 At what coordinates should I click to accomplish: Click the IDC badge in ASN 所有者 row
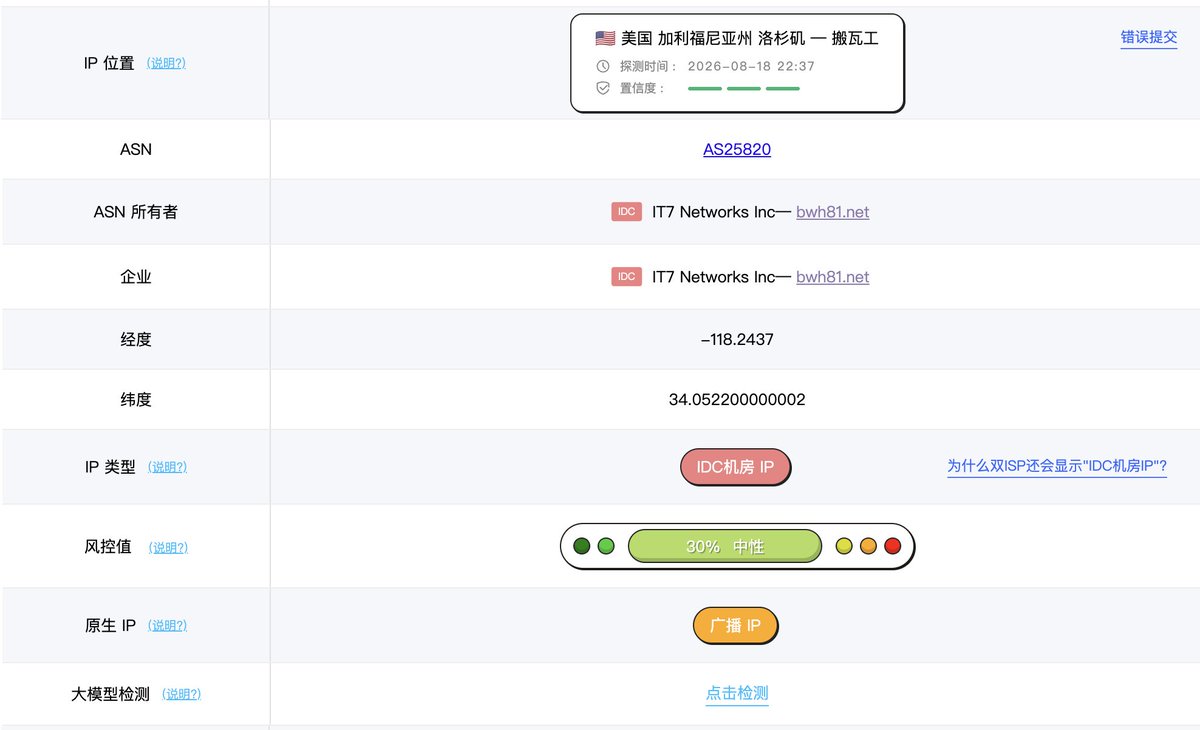[626, 212]
